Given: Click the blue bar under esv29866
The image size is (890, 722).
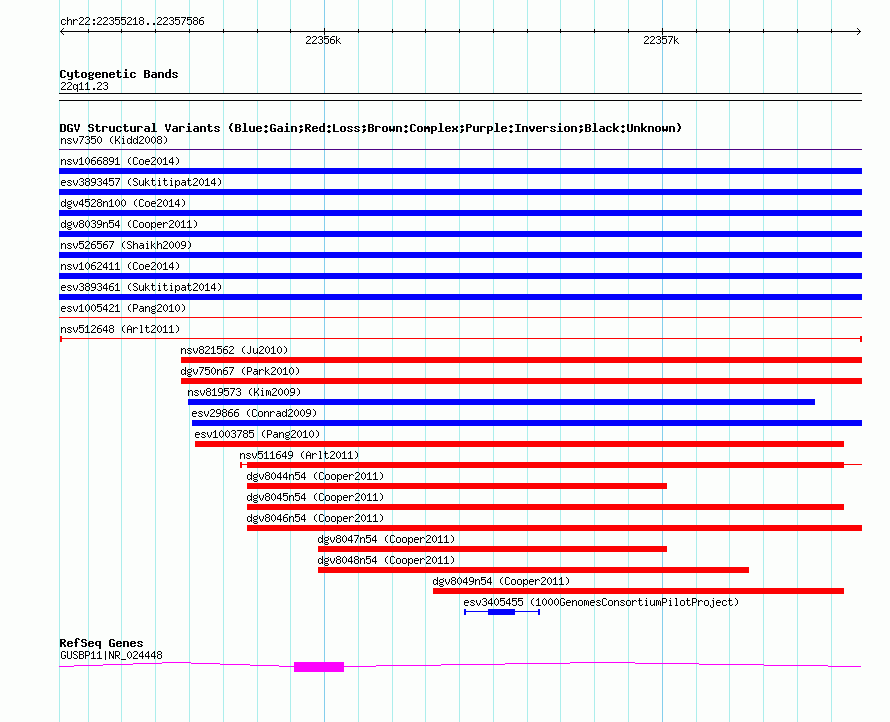Looking at the screenshot, I should [527, 423].
